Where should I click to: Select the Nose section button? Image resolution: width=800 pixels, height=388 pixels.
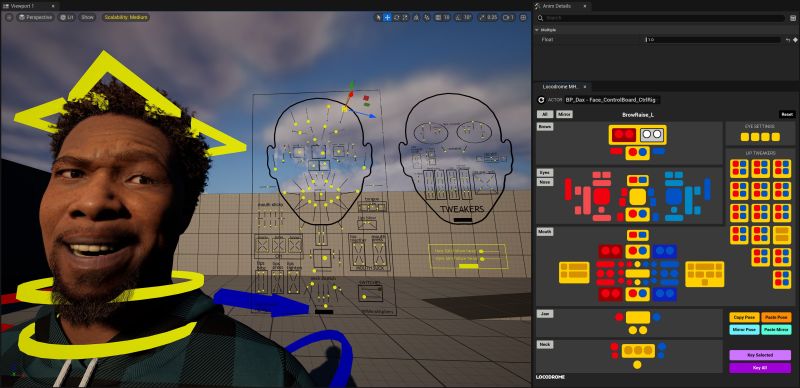click(545, 182)
